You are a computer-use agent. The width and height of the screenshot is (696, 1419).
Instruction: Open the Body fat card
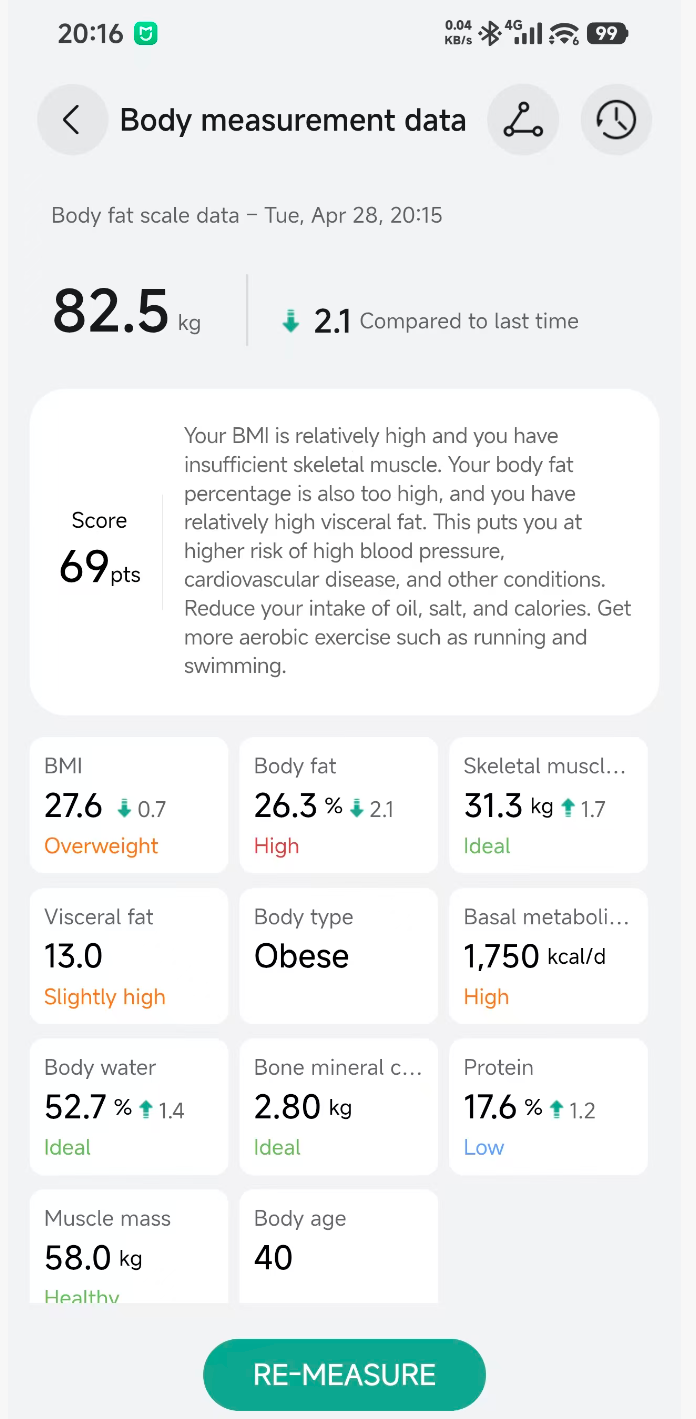click(x=339, y=805)
